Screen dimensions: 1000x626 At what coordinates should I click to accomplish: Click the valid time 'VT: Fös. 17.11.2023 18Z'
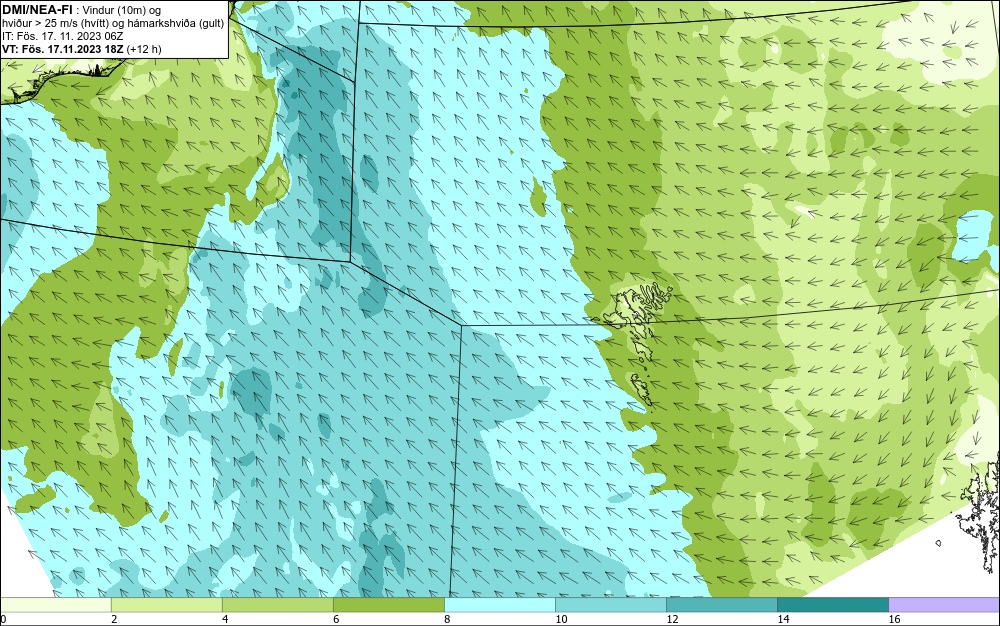[x=62, y=49]
